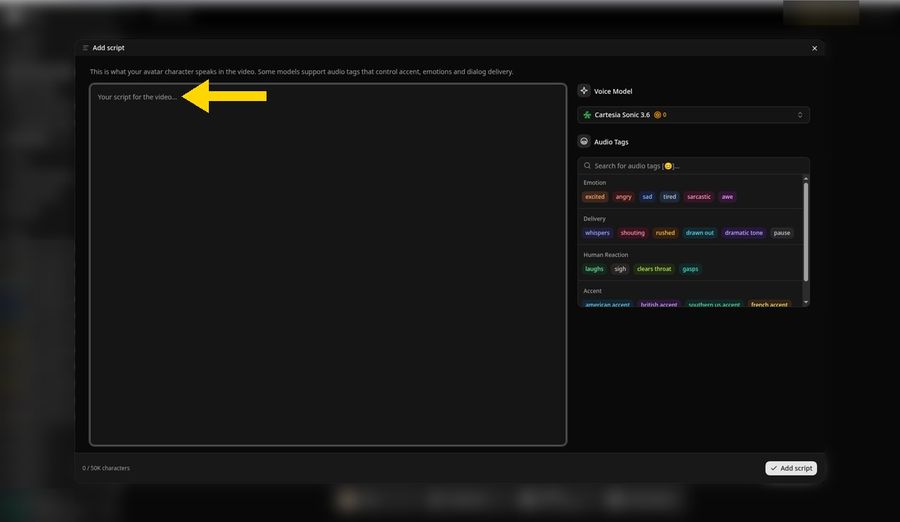The image size is (900, 522).
Task: Open the Cartesia Sonic 3.6 voice model dropdown
Action: click(693, 115)
